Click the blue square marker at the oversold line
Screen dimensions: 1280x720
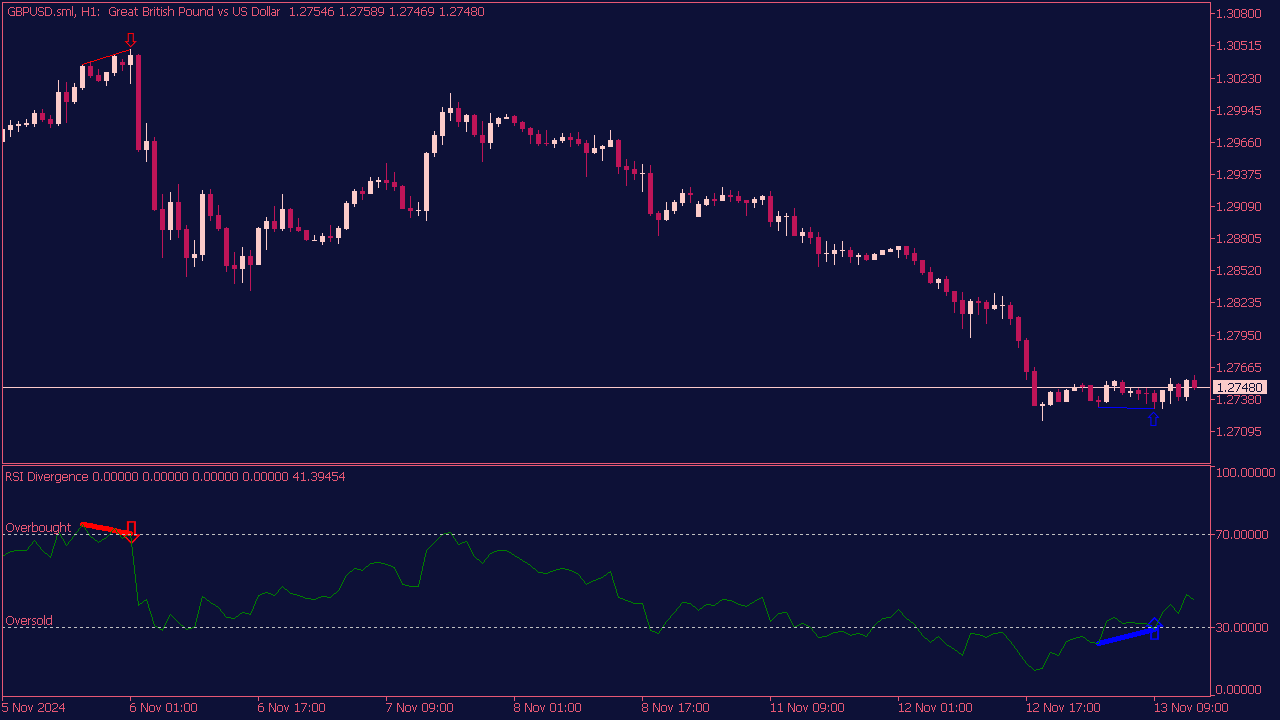[1154, 630]
